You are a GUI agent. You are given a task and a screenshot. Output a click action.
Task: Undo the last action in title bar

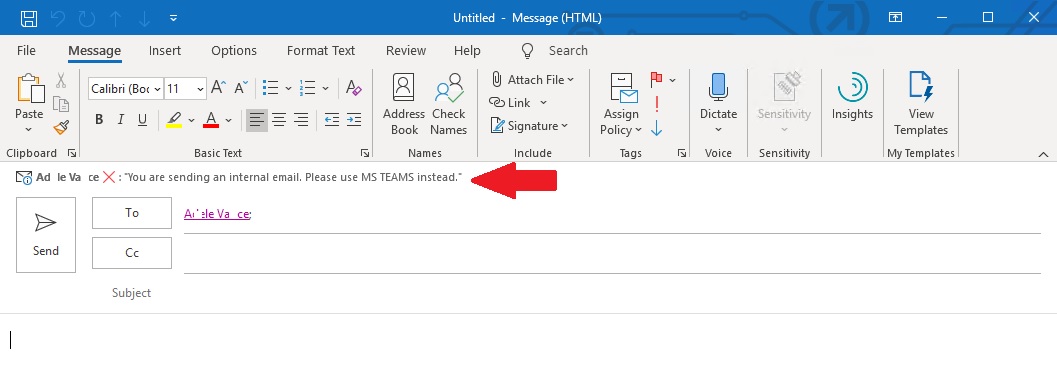click(x=58, y=18)
